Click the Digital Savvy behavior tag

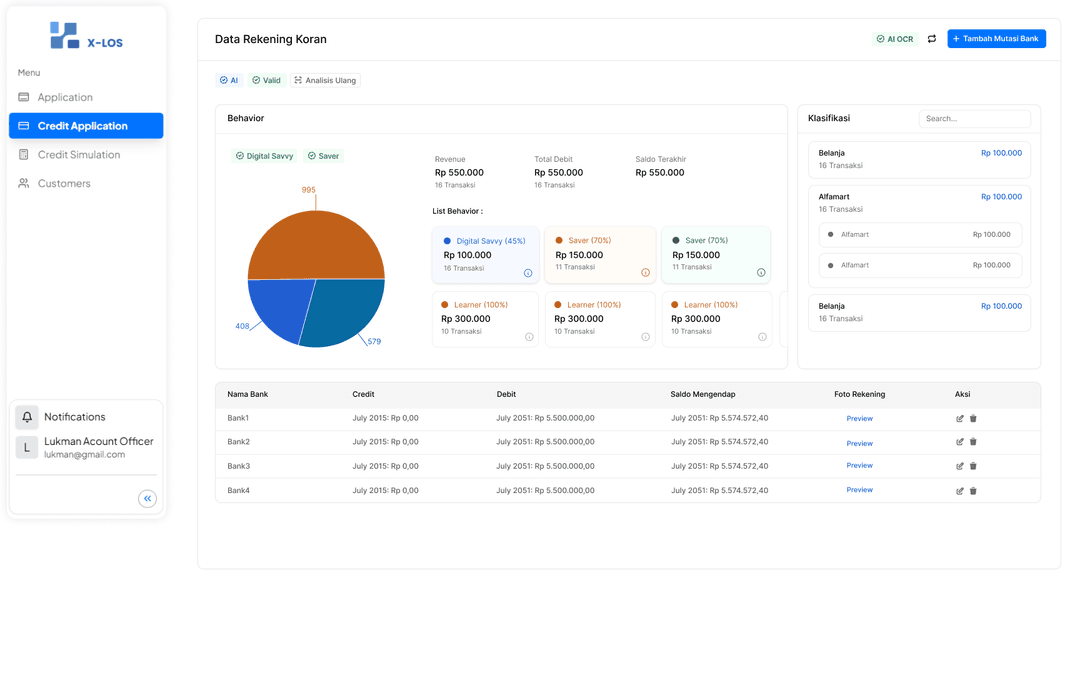coord(264,156)
